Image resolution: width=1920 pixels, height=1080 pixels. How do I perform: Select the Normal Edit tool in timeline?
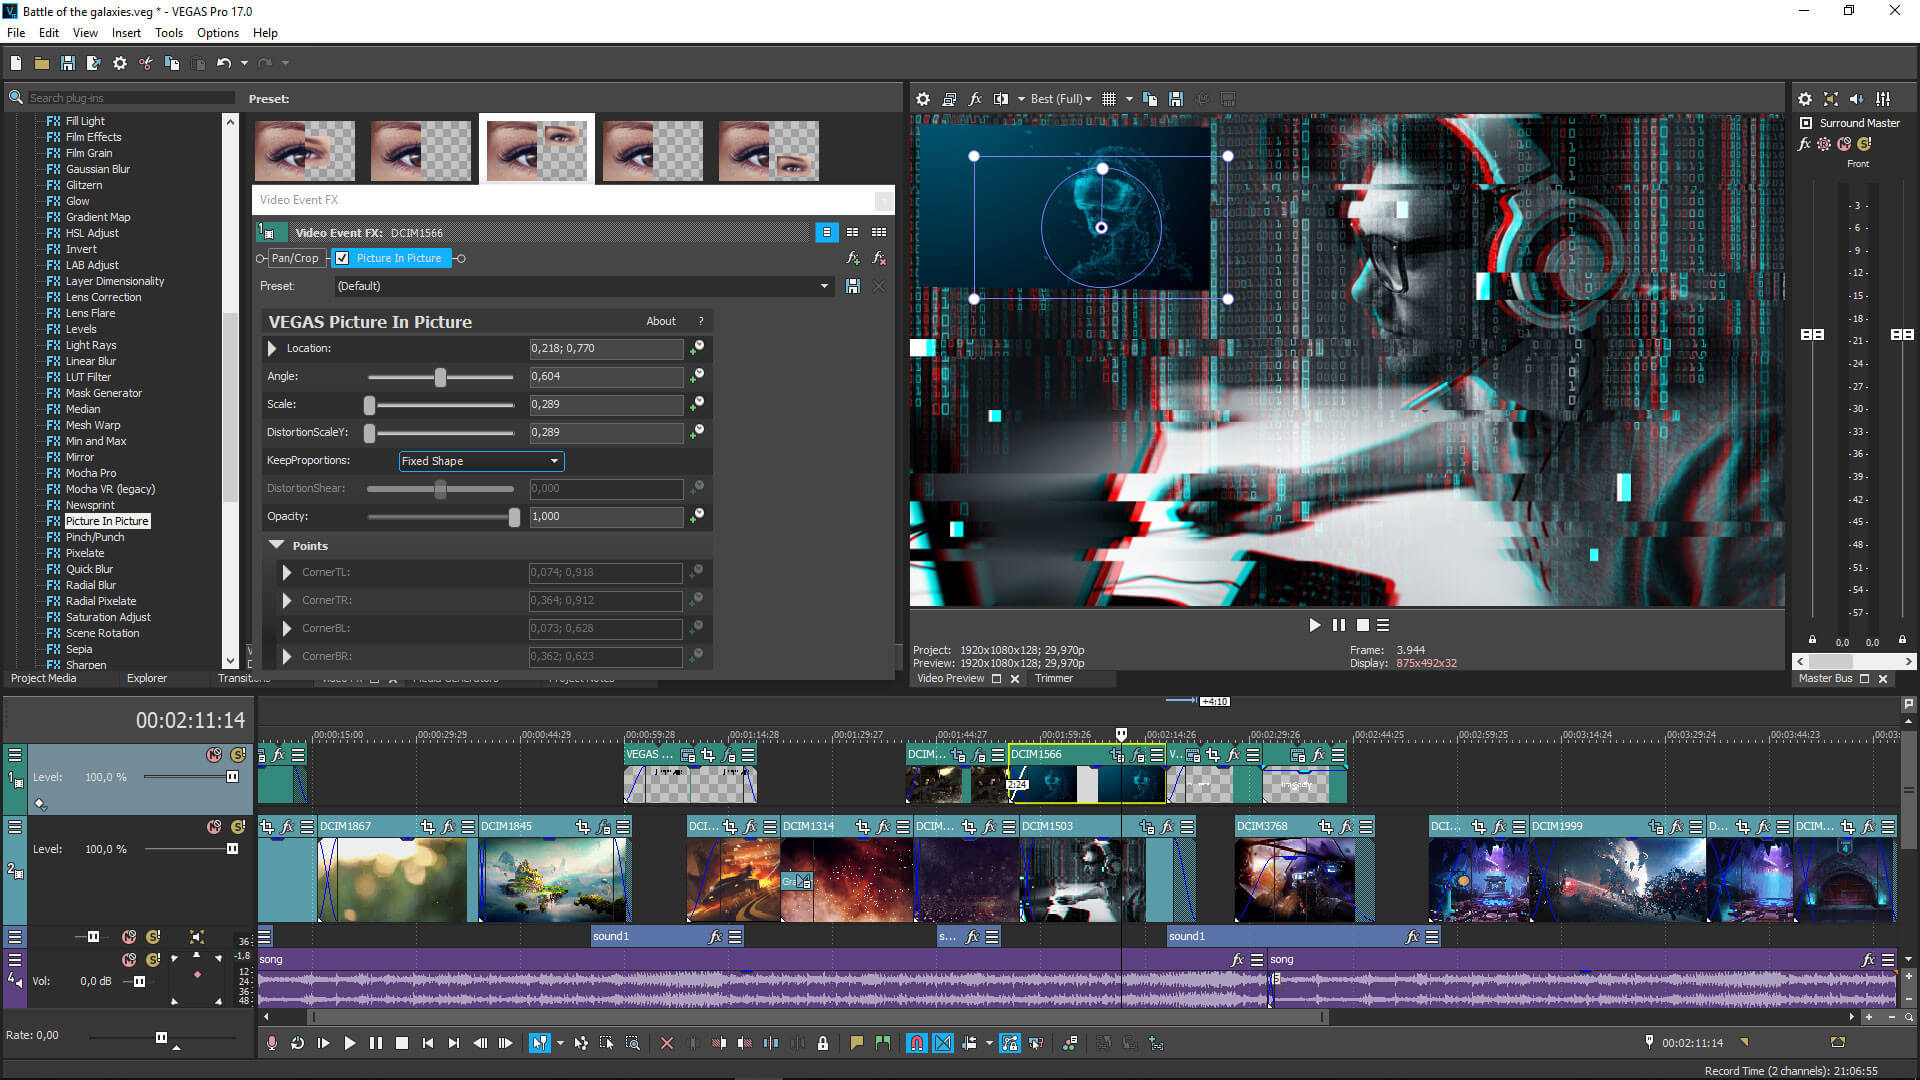click(542, 1043)
